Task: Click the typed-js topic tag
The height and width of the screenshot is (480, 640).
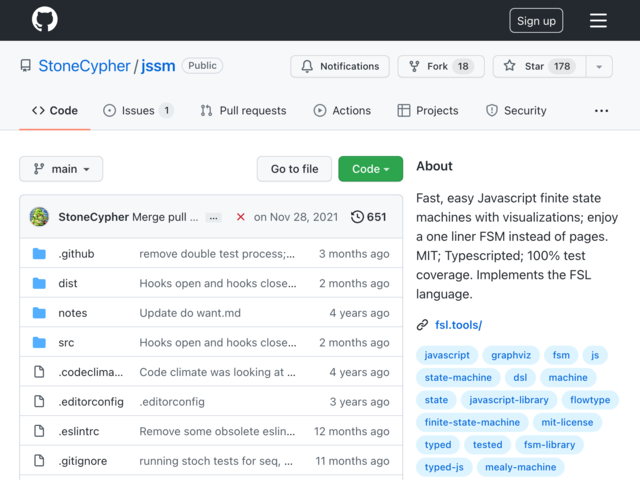Action: [x=444, y=467]
